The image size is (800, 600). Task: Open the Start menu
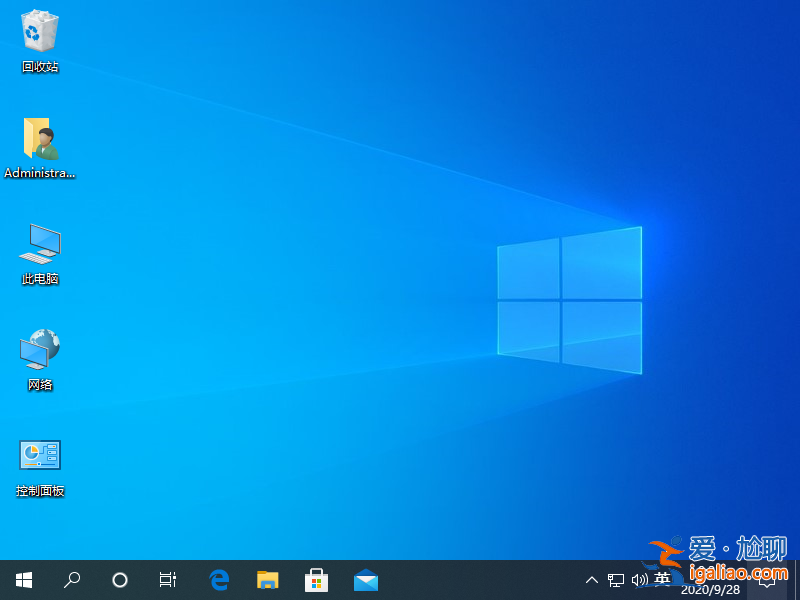click(23, 580)
